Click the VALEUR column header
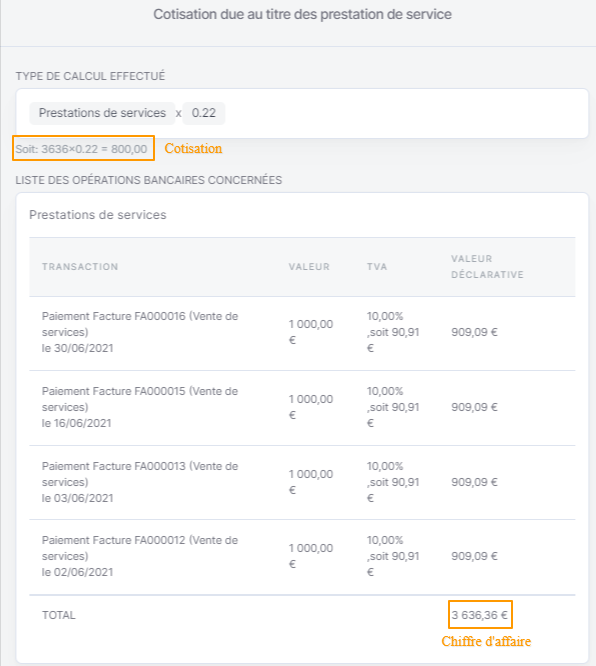The image size is (596, 666). pyautogui.click(x=309, y=267)
